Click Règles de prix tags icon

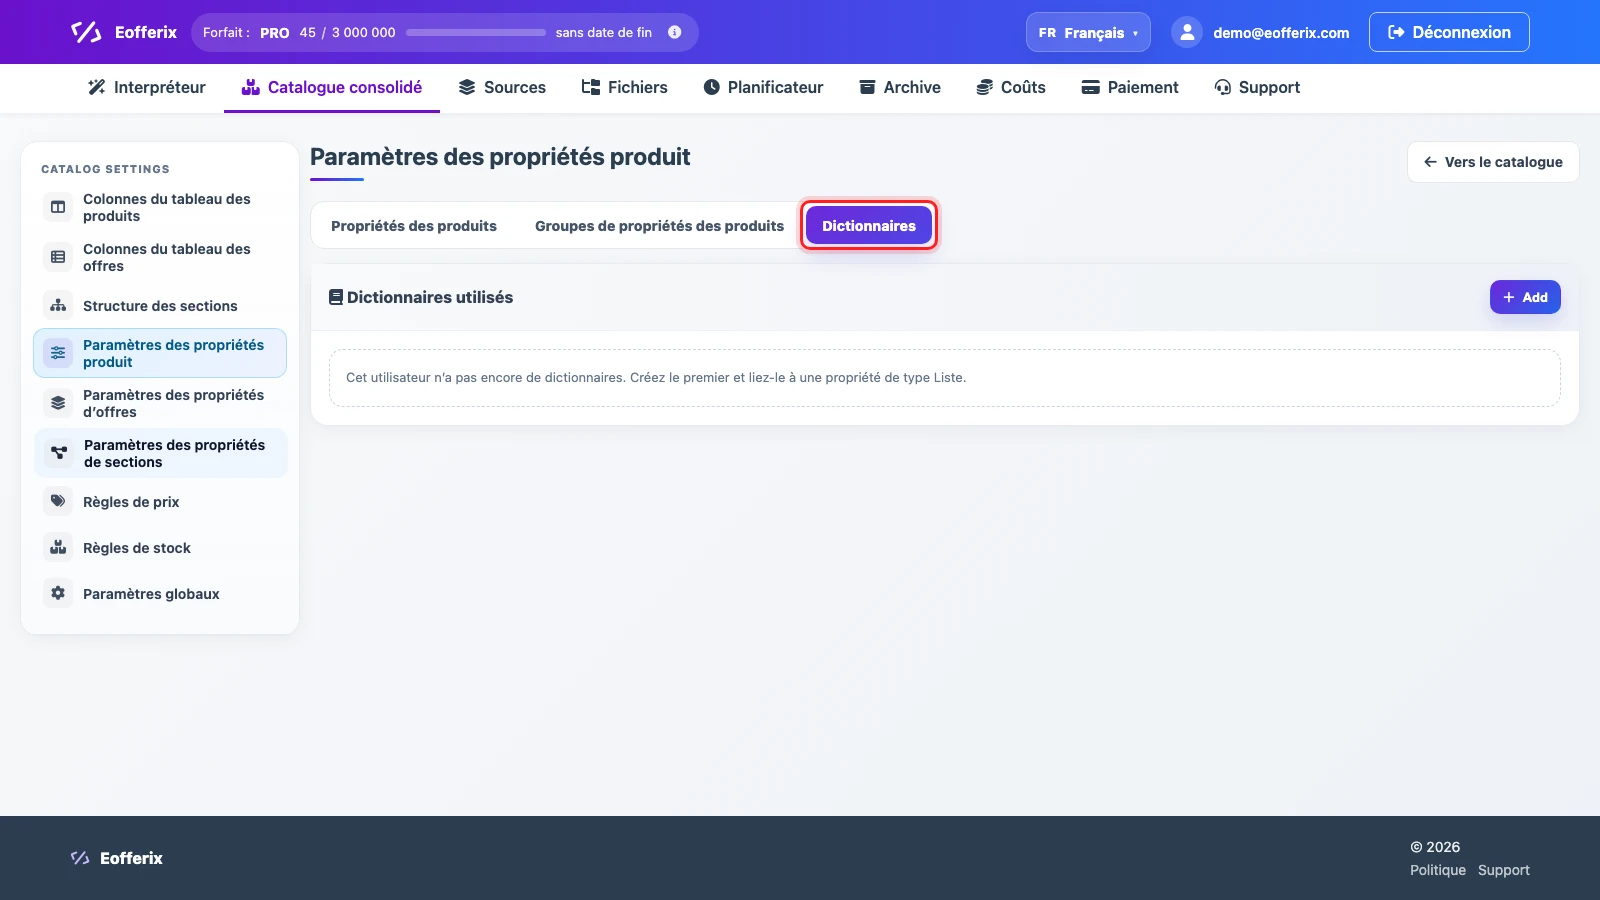pyautogui.click(x=58, y=501)
